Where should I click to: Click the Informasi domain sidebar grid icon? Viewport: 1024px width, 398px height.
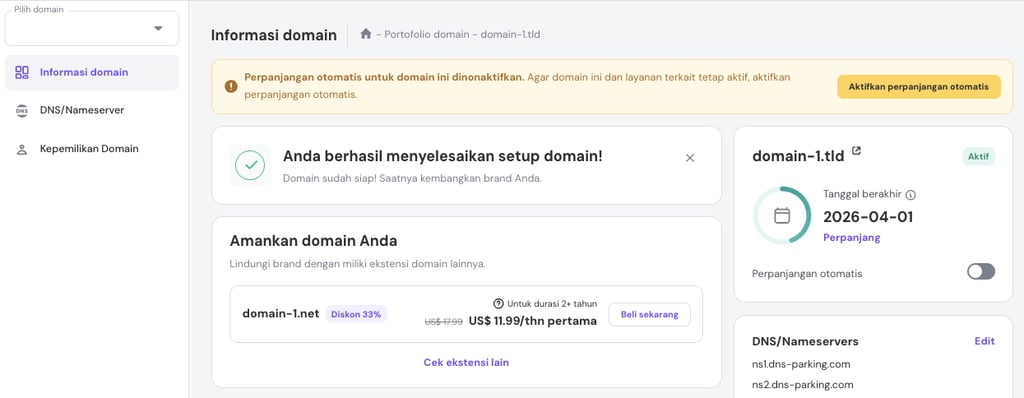click(22, 73)
